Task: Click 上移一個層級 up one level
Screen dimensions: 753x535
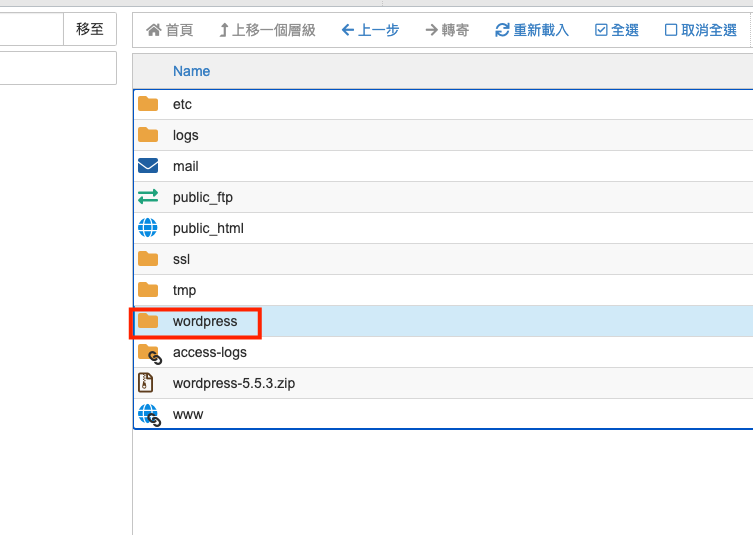Action: coord(267,30)
